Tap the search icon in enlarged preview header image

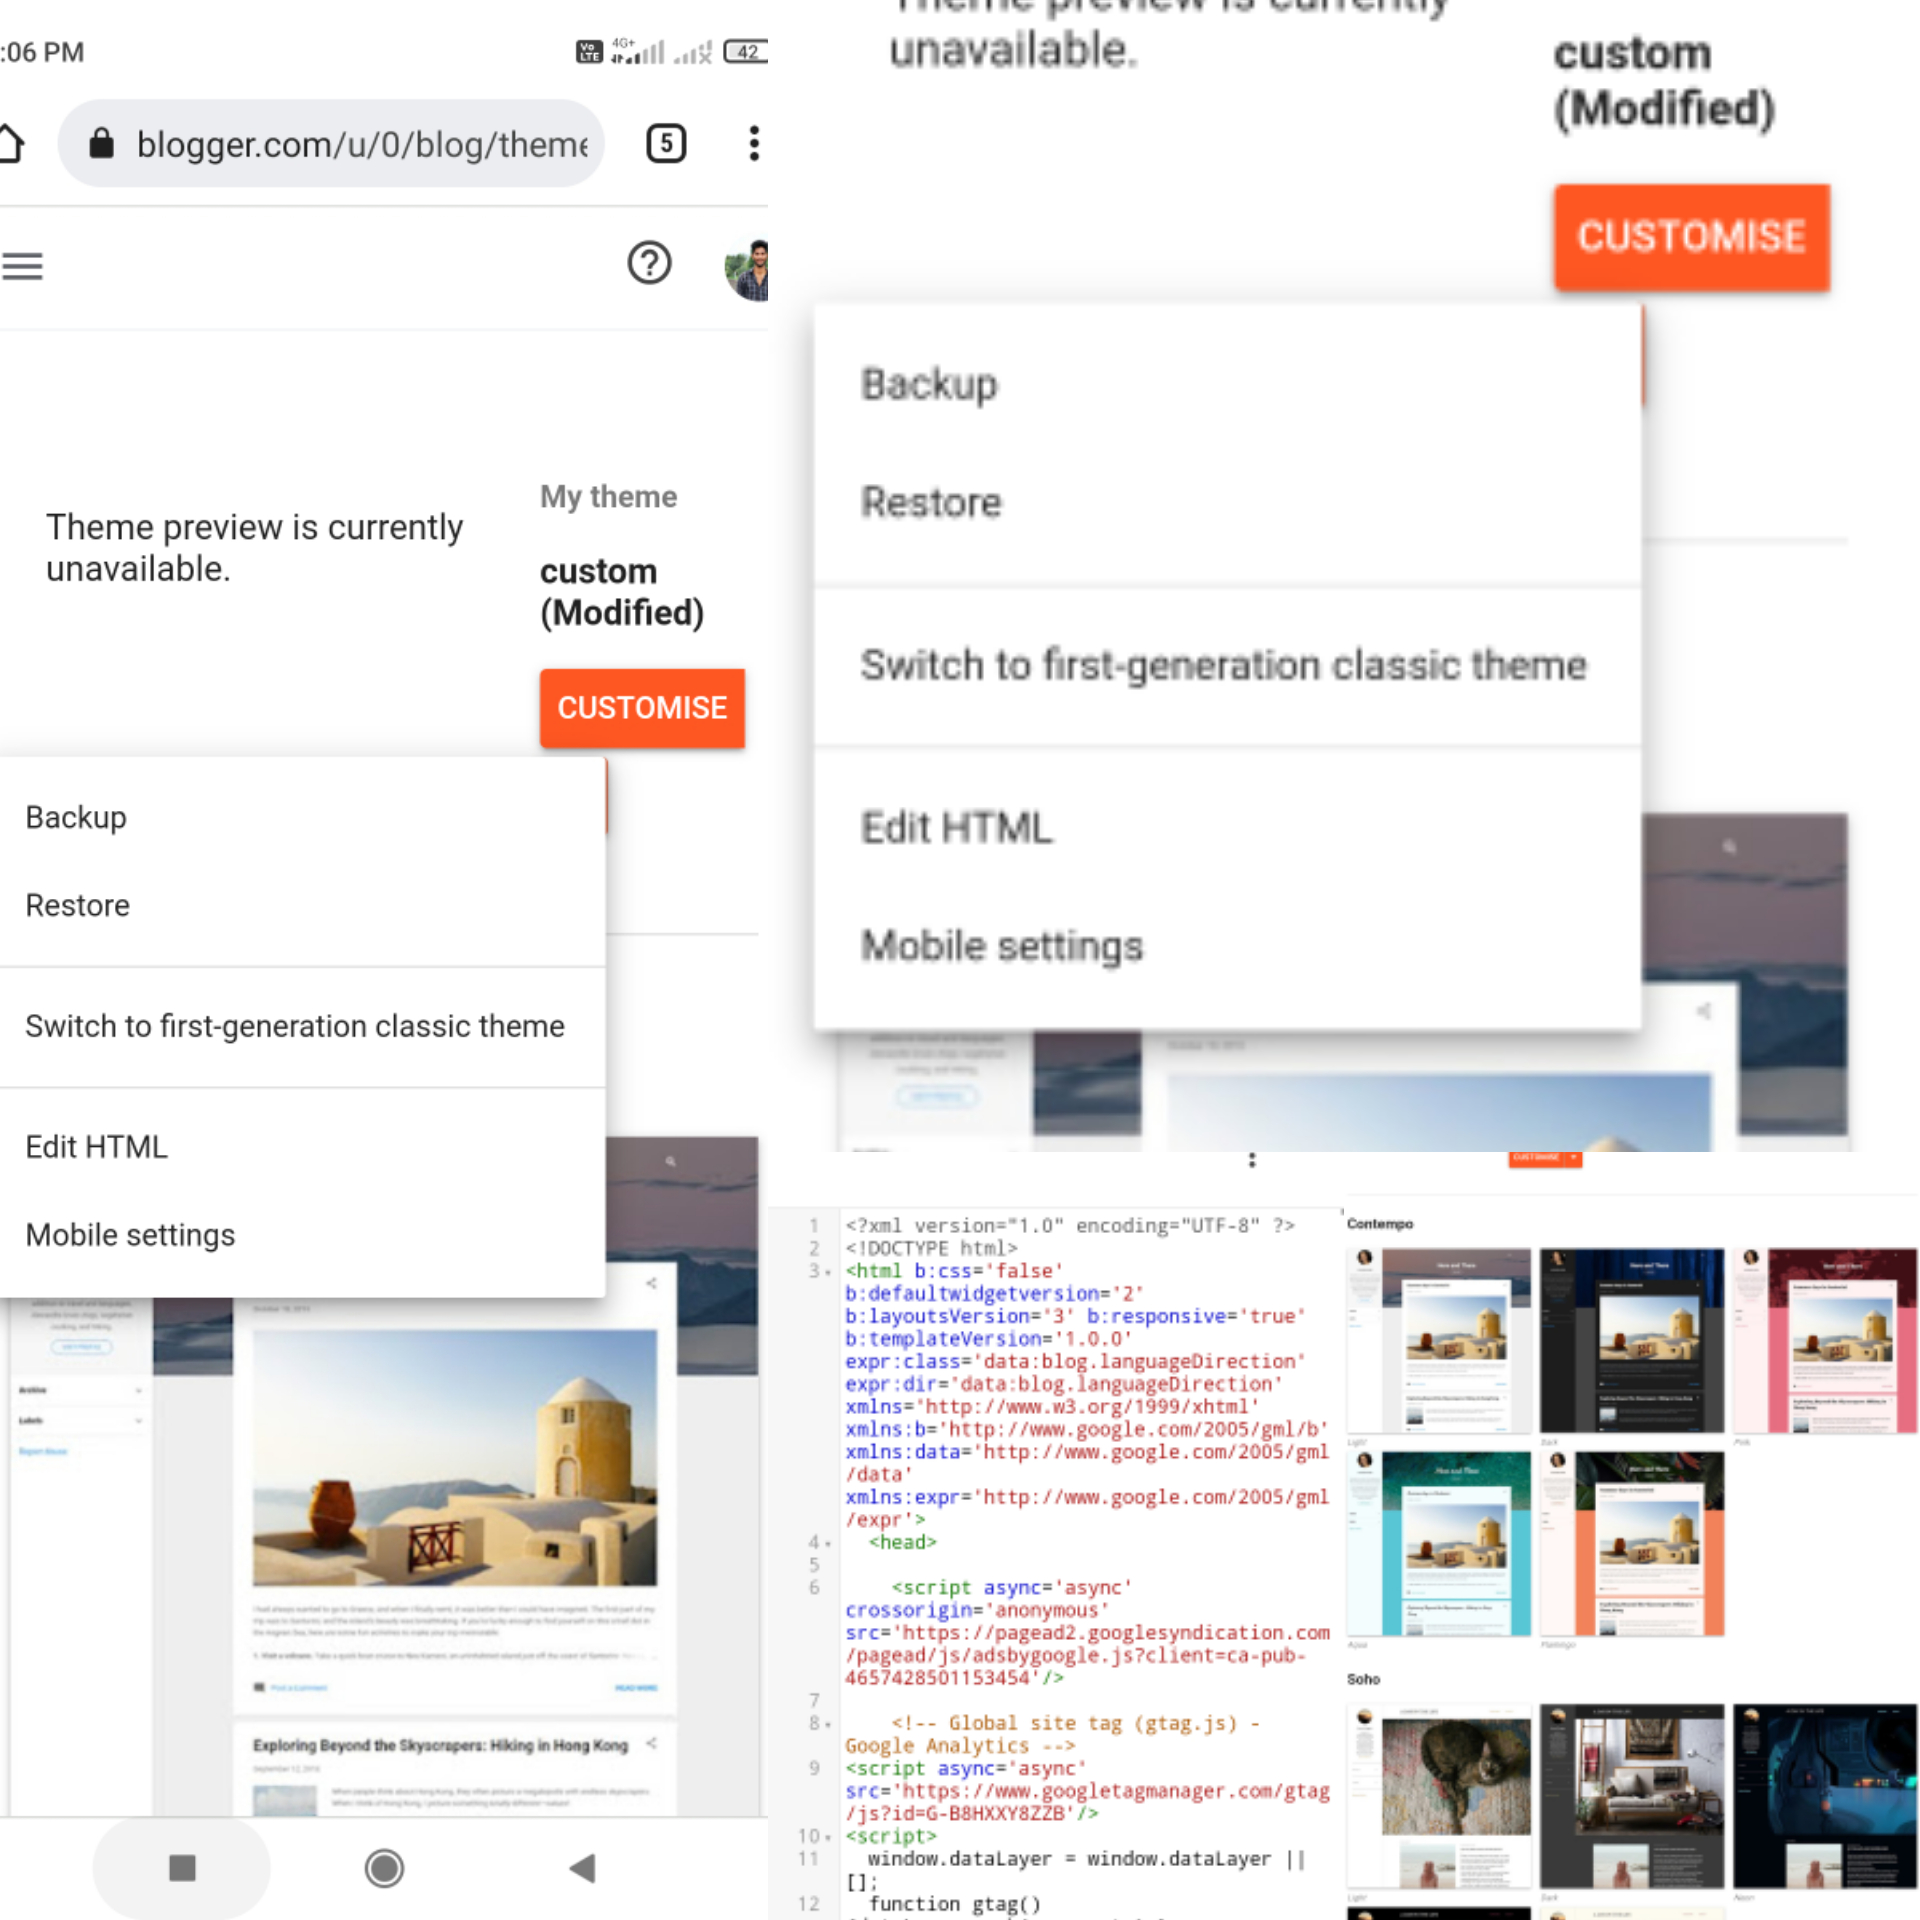1729,846
